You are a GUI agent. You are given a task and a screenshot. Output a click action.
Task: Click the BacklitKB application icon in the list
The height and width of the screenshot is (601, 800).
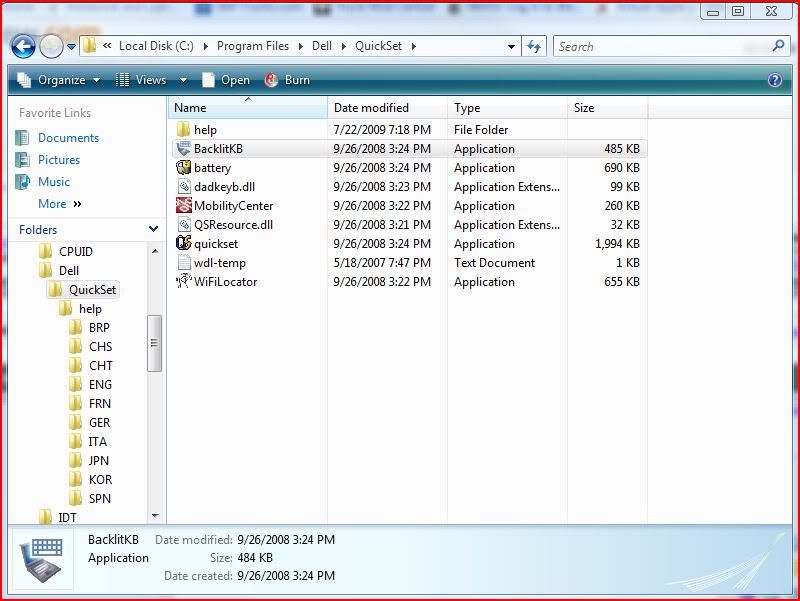[183, 148]
